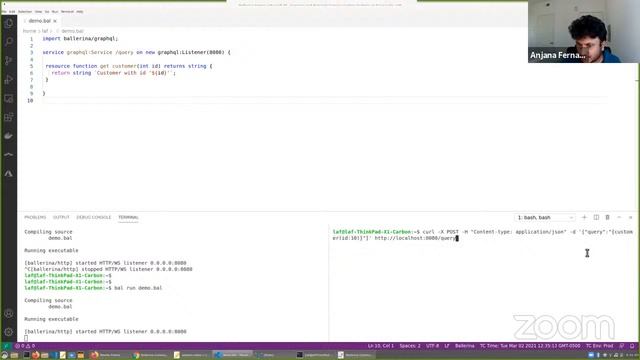Click the Zoom participant video thumbnail

[x=584, y=31]
